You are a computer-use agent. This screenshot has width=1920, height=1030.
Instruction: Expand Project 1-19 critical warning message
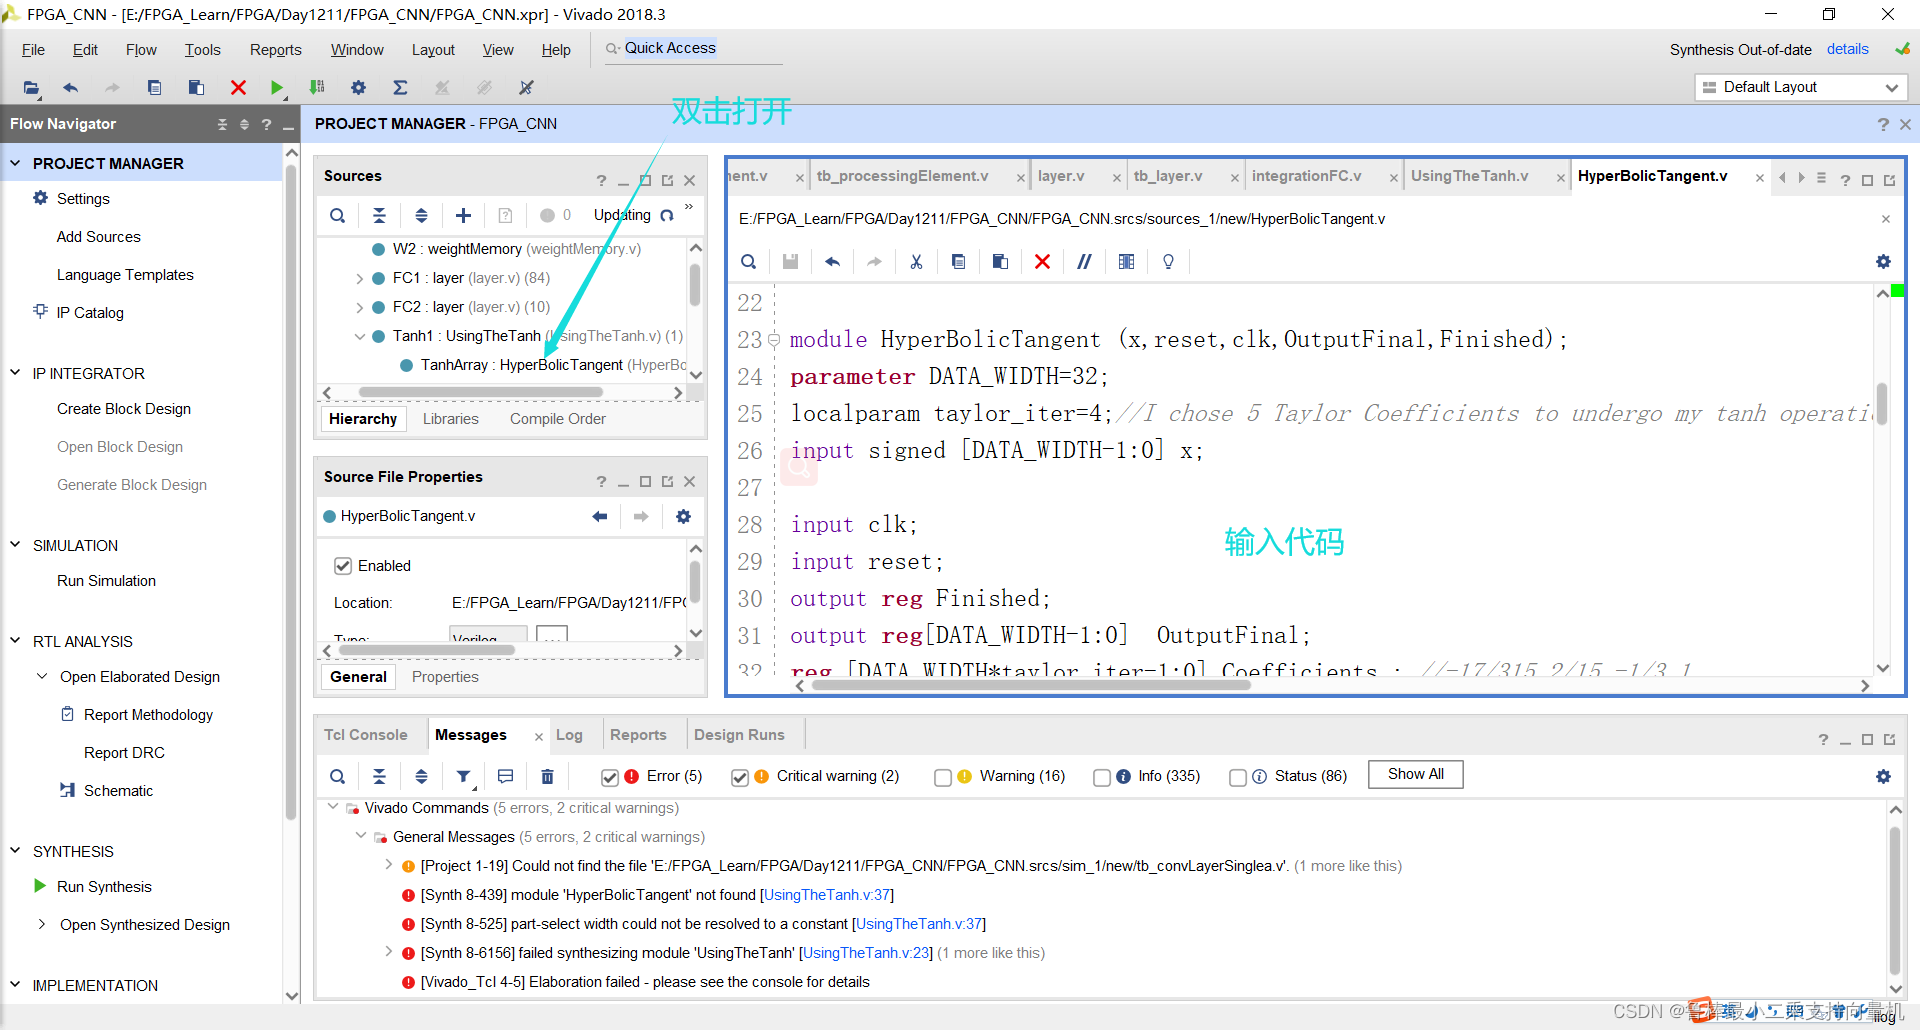pos(389,865)
